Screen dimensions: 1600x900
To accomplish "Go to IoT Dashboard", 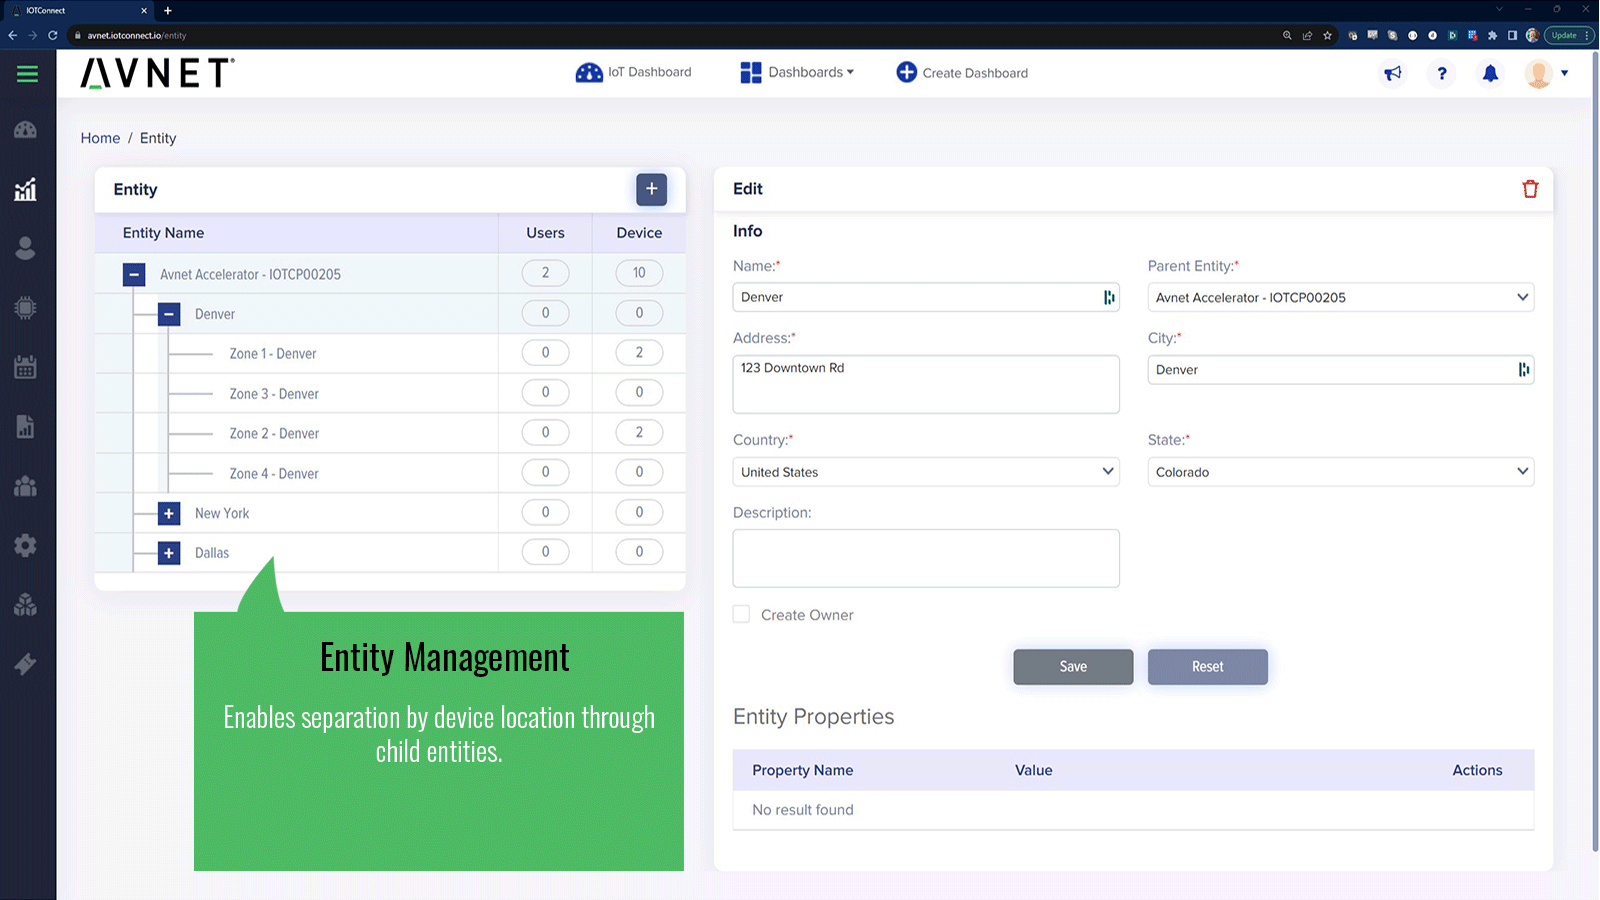I will (634, 72).
